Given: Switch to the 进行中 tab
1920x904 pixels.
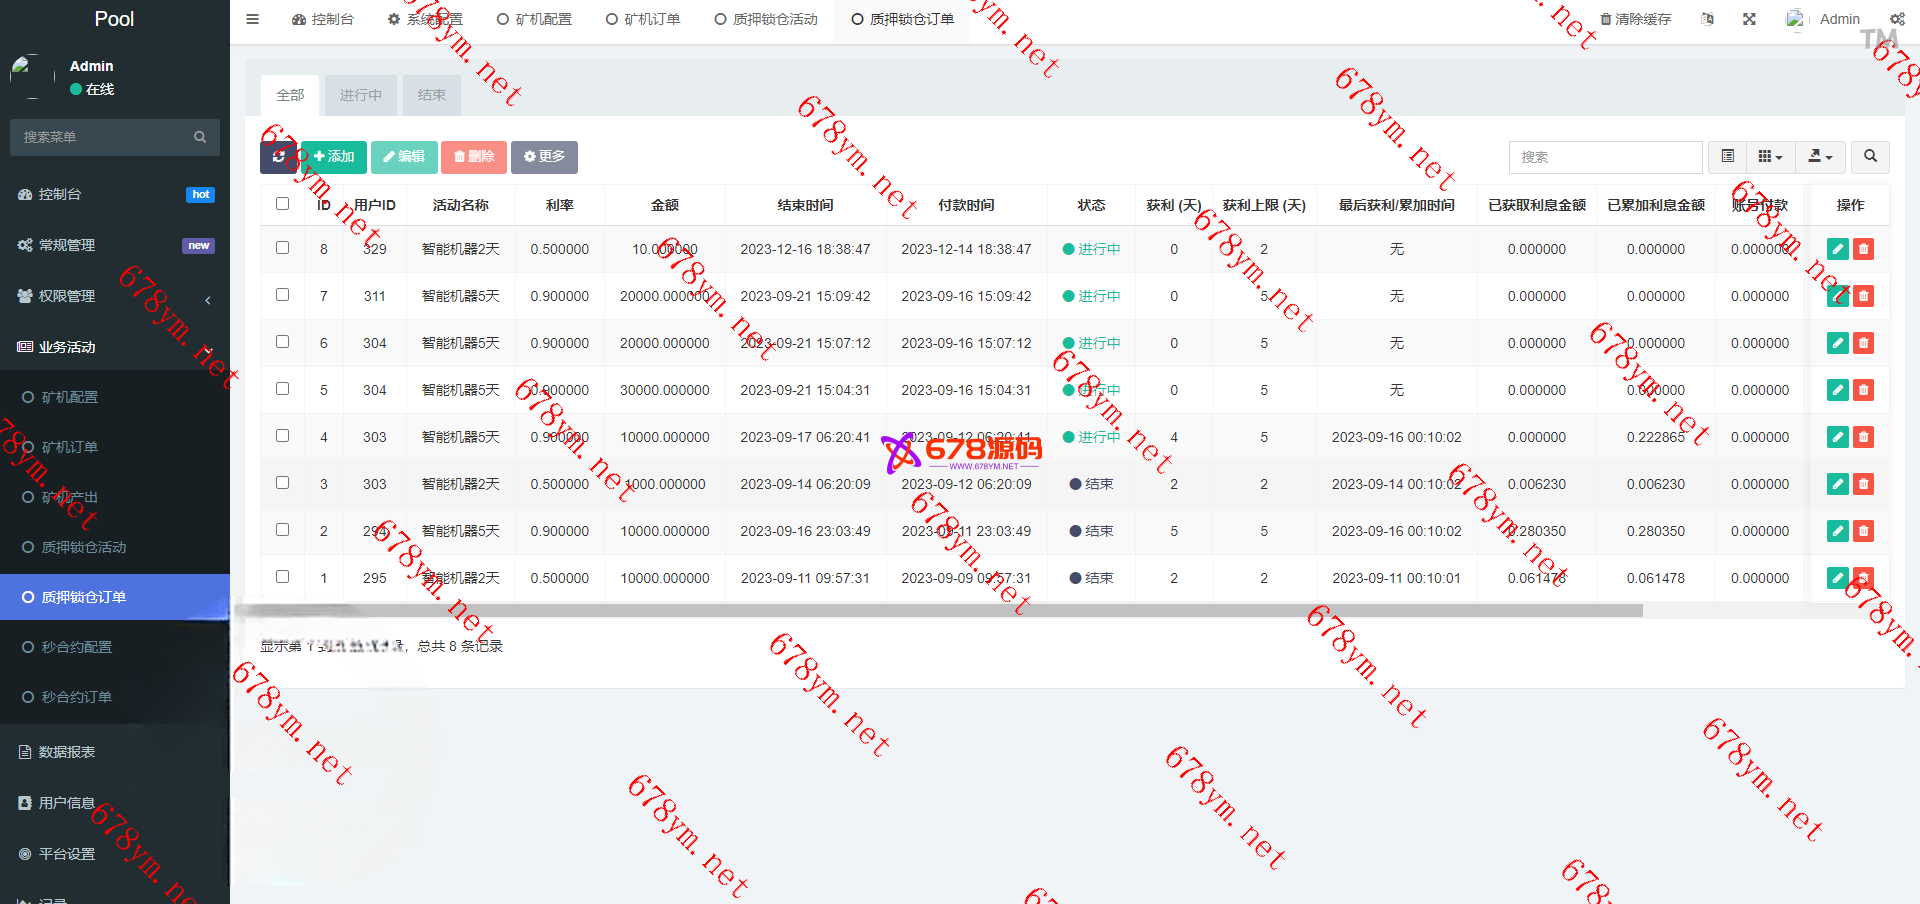Looking at the screenshot, I should point(360,95).
